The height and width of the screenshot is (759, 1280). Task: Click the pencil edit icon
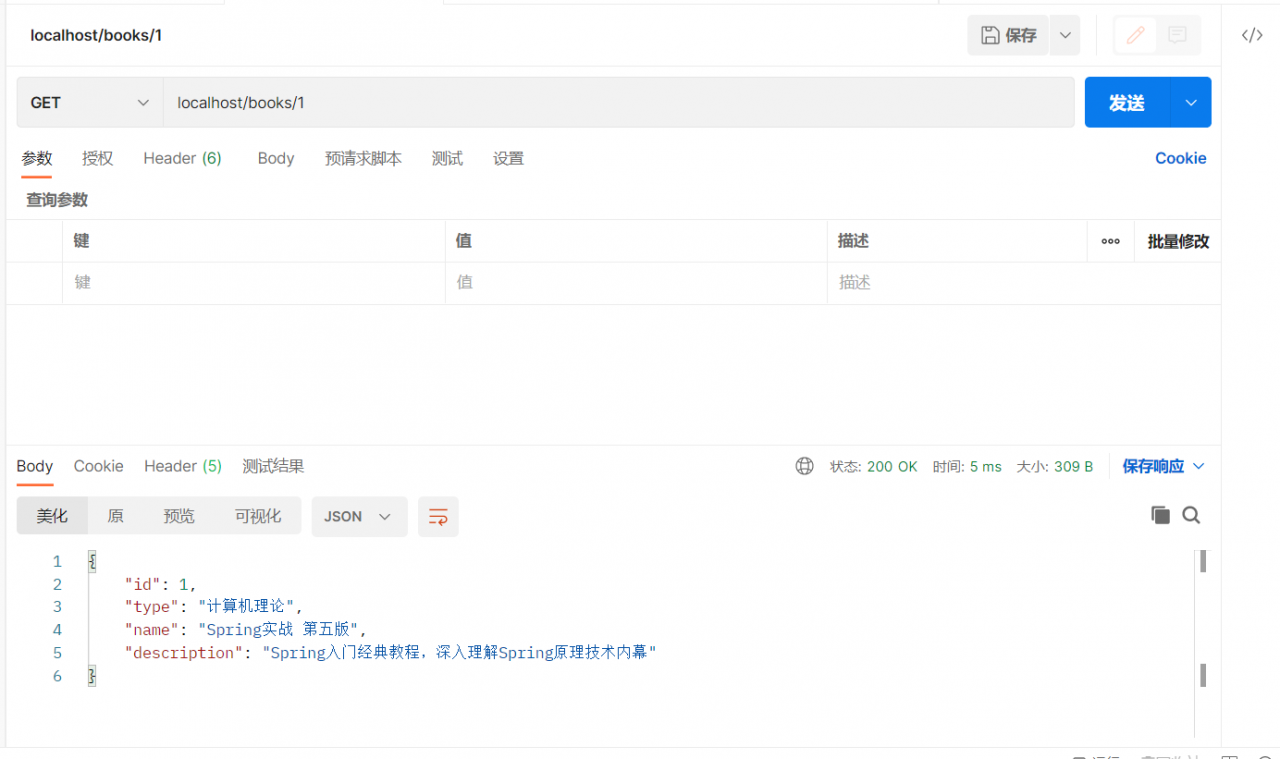(x=1135, y=35)
